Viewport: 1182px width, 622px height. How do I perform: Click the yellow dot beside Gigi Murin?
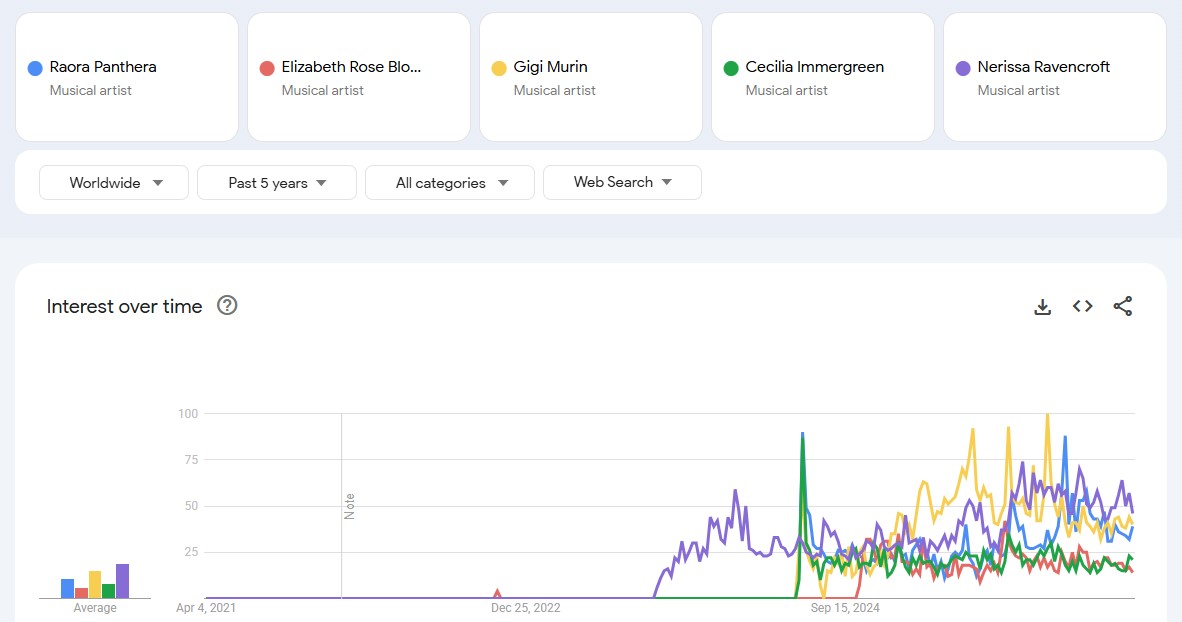pos(499,69)
